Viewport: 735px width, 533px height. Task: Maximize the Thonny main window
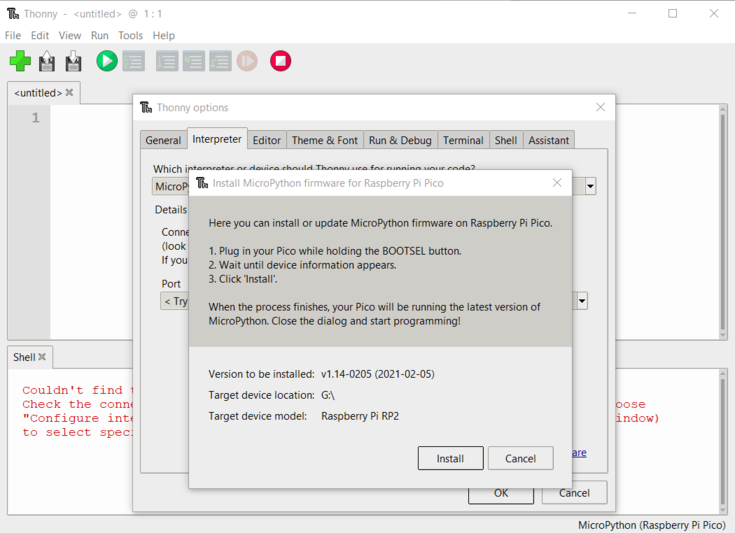673,14
